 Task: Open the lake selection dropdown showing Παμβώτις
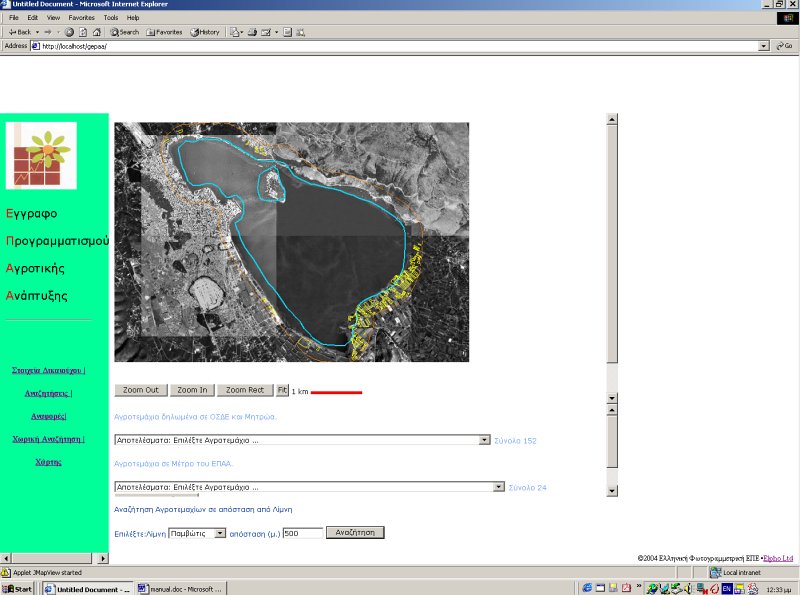click(221, 533)
